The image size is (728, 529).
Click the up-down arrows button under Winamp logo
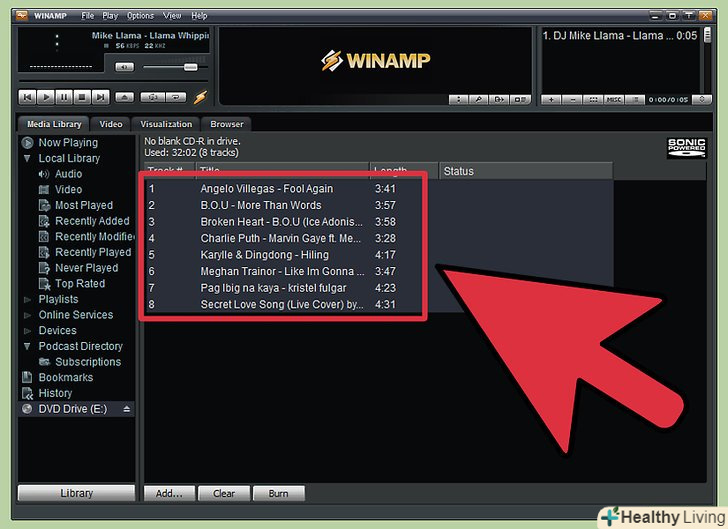[458, 99]
